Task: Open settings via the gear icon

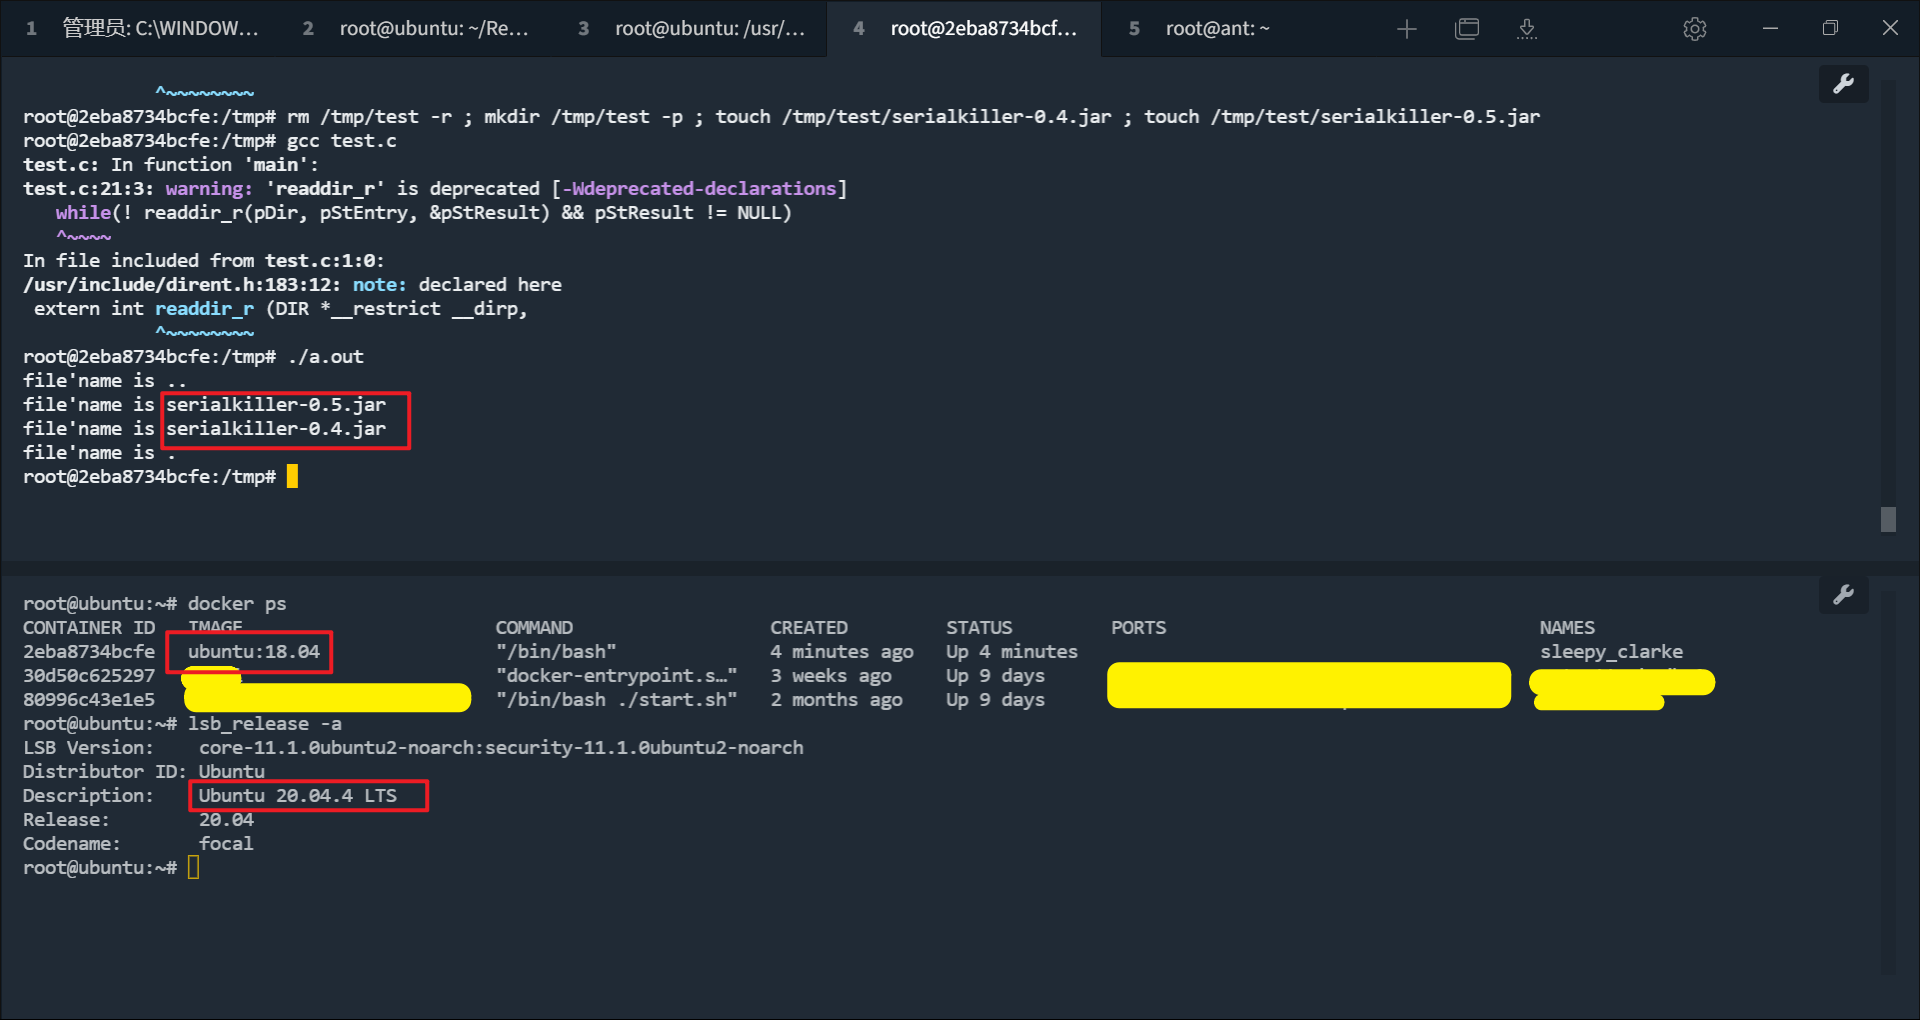Action: pyautogui.click(x=1695, y=29)
